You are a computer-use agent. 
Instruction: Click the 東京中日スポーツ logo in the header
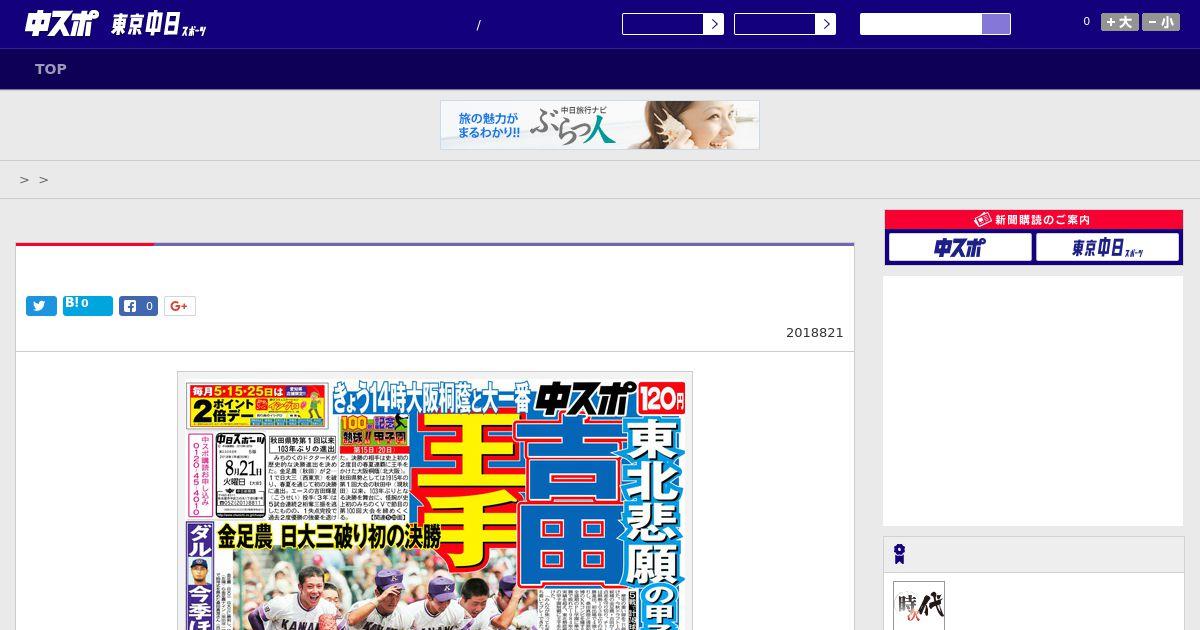[159, 25]
